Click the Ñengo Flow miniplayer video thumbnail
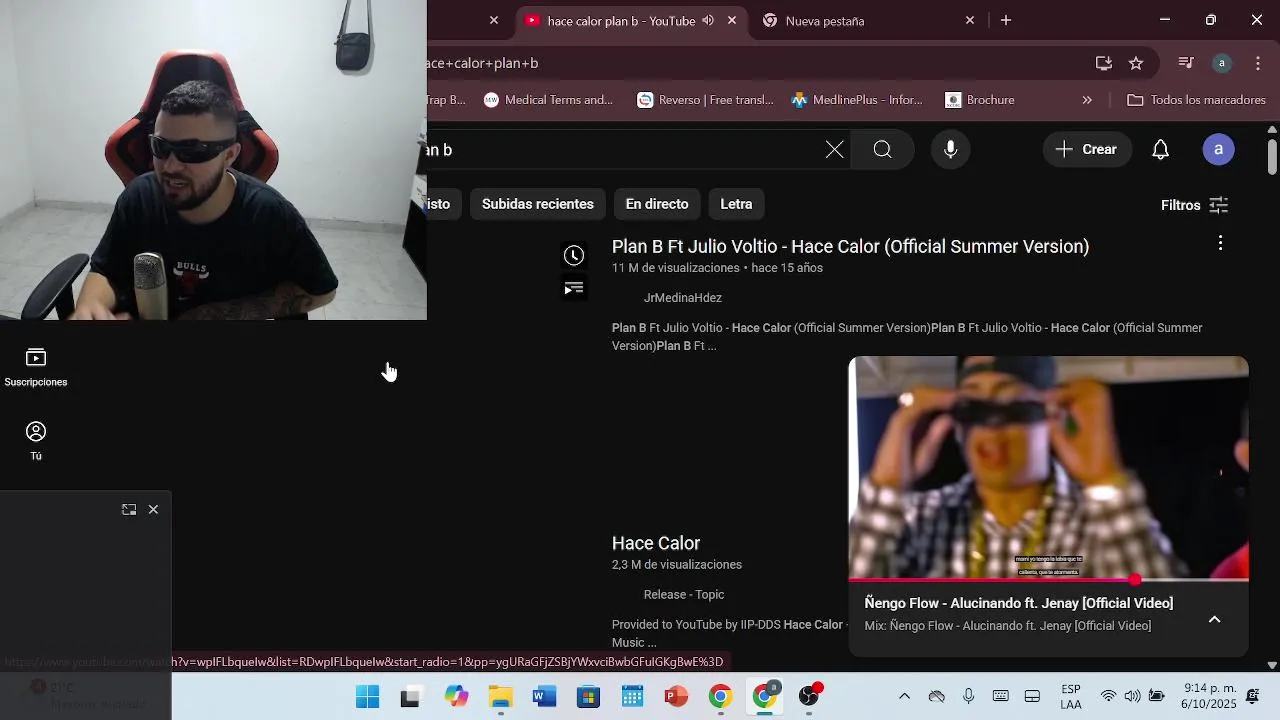Screen dimensions: 1280x720 click(x=1048, y=467)
